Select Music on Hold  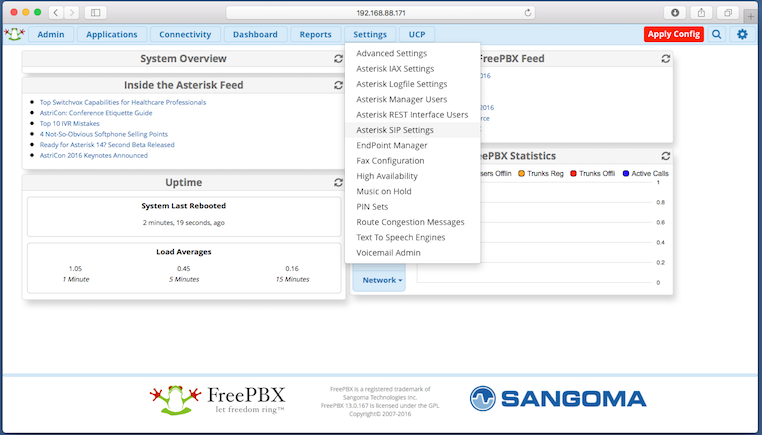coord(413,191)
